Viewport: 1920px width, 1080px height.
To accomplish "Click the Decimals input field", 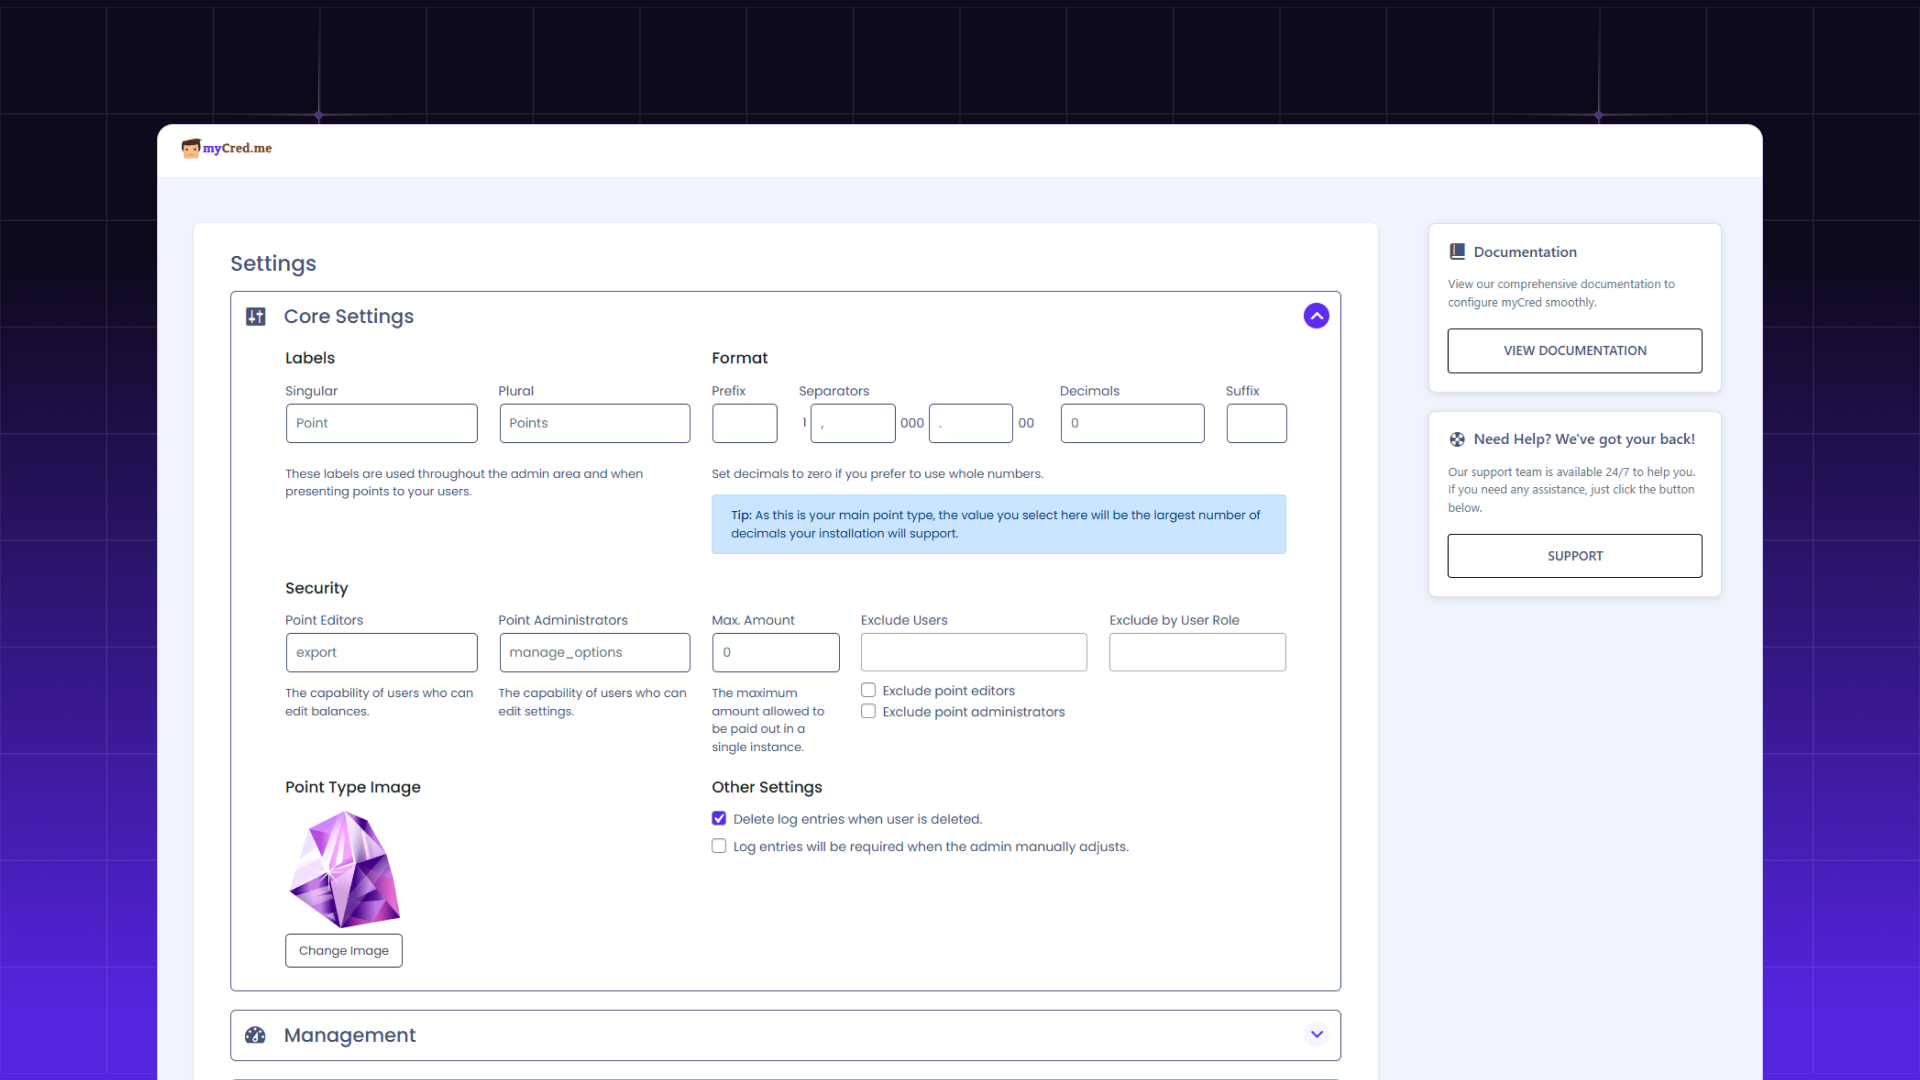I will (1132, 423).
